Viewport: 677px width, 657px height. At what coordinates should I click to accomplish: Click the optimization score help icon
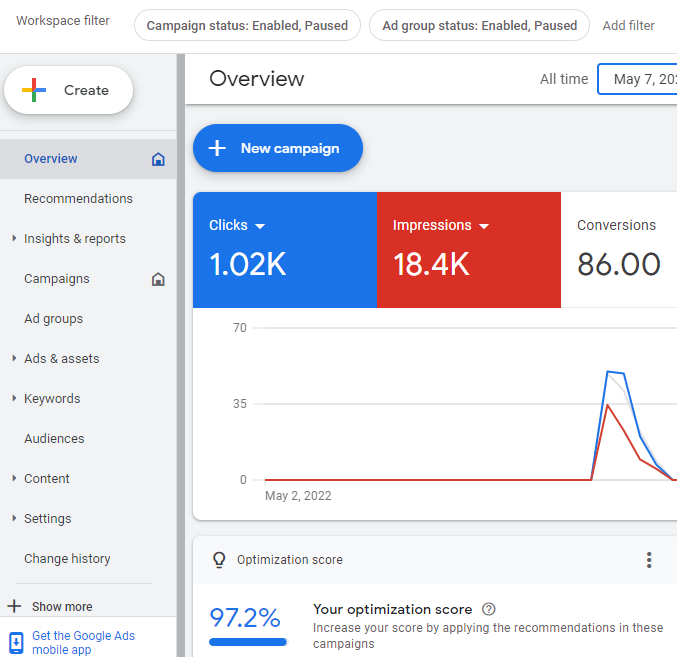(488, 609)
